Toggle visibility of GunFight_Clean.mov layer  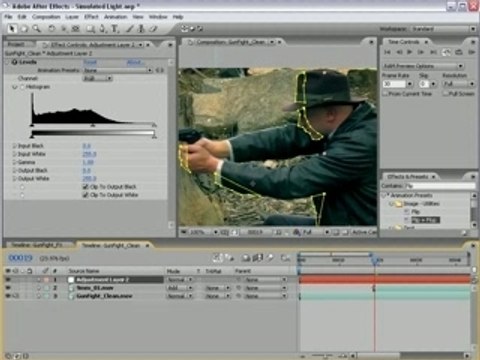[x=8, y=296]
